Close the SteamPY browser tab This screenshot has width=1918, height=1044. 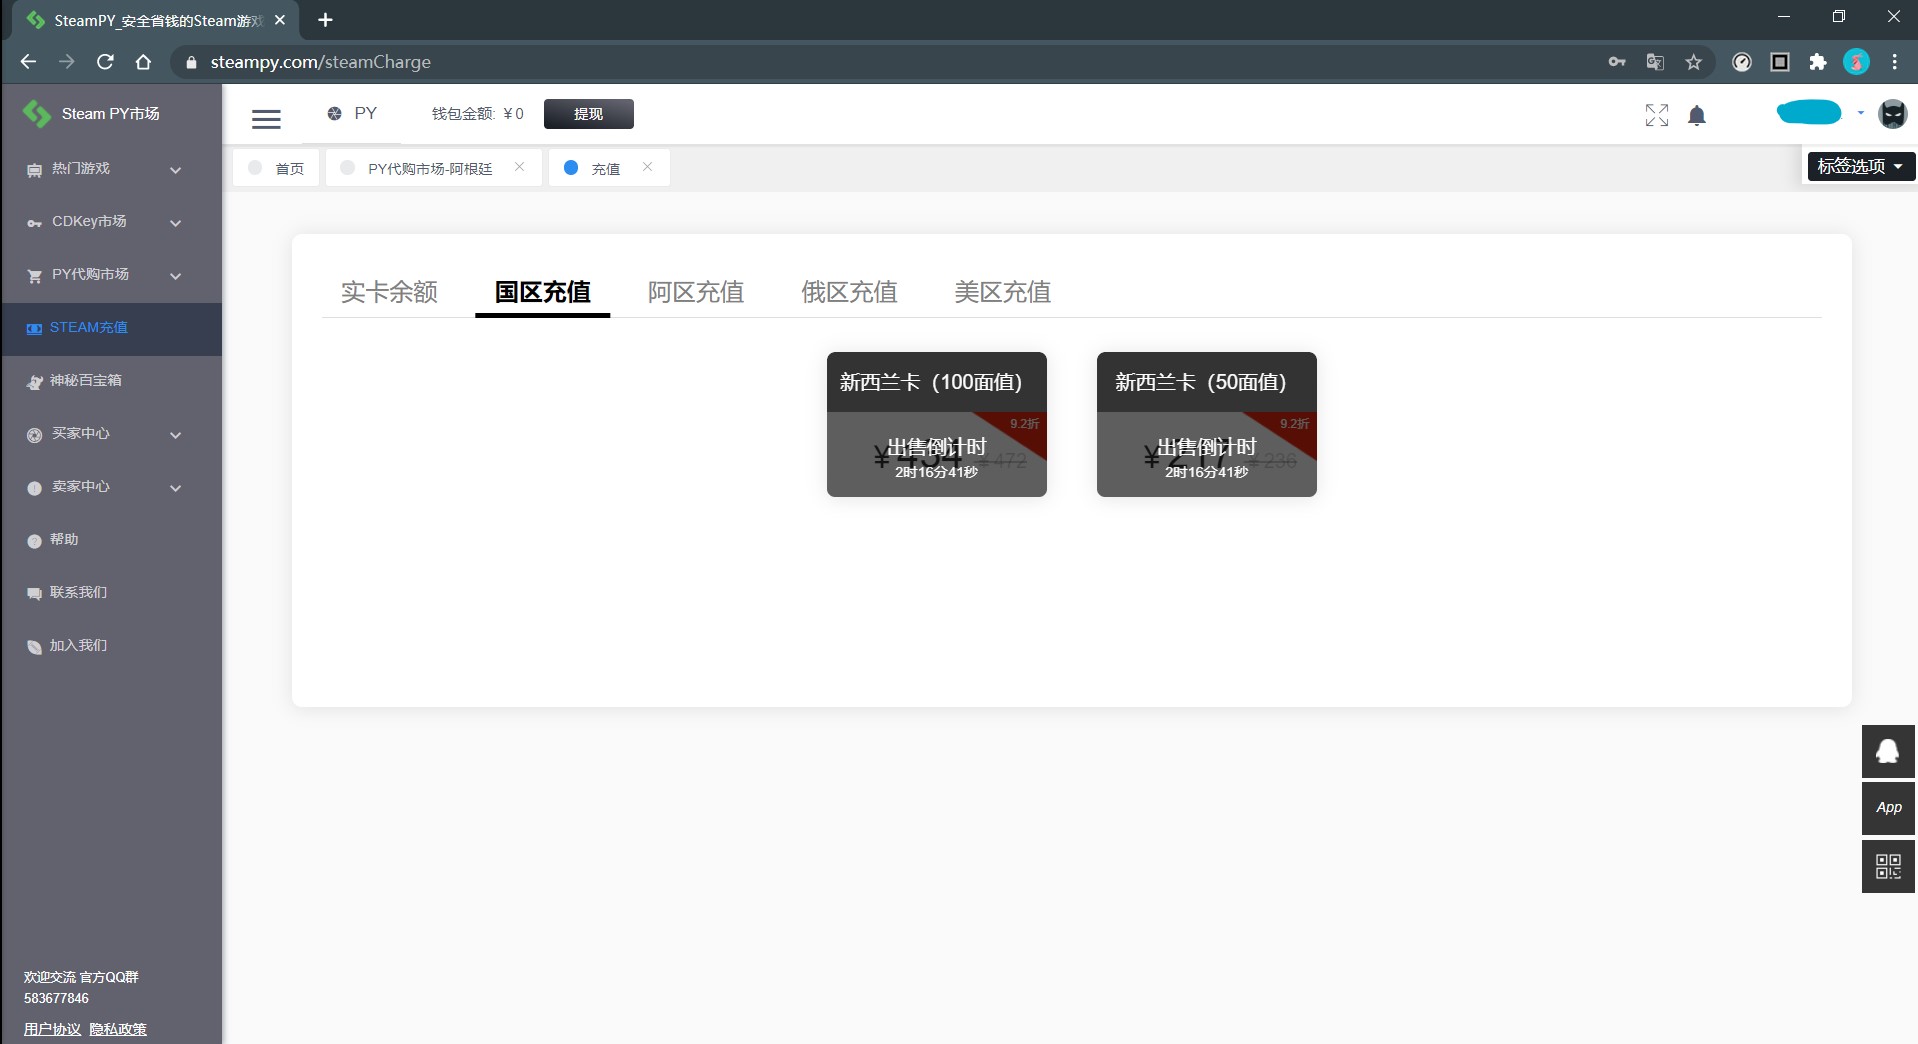(280, 20)
